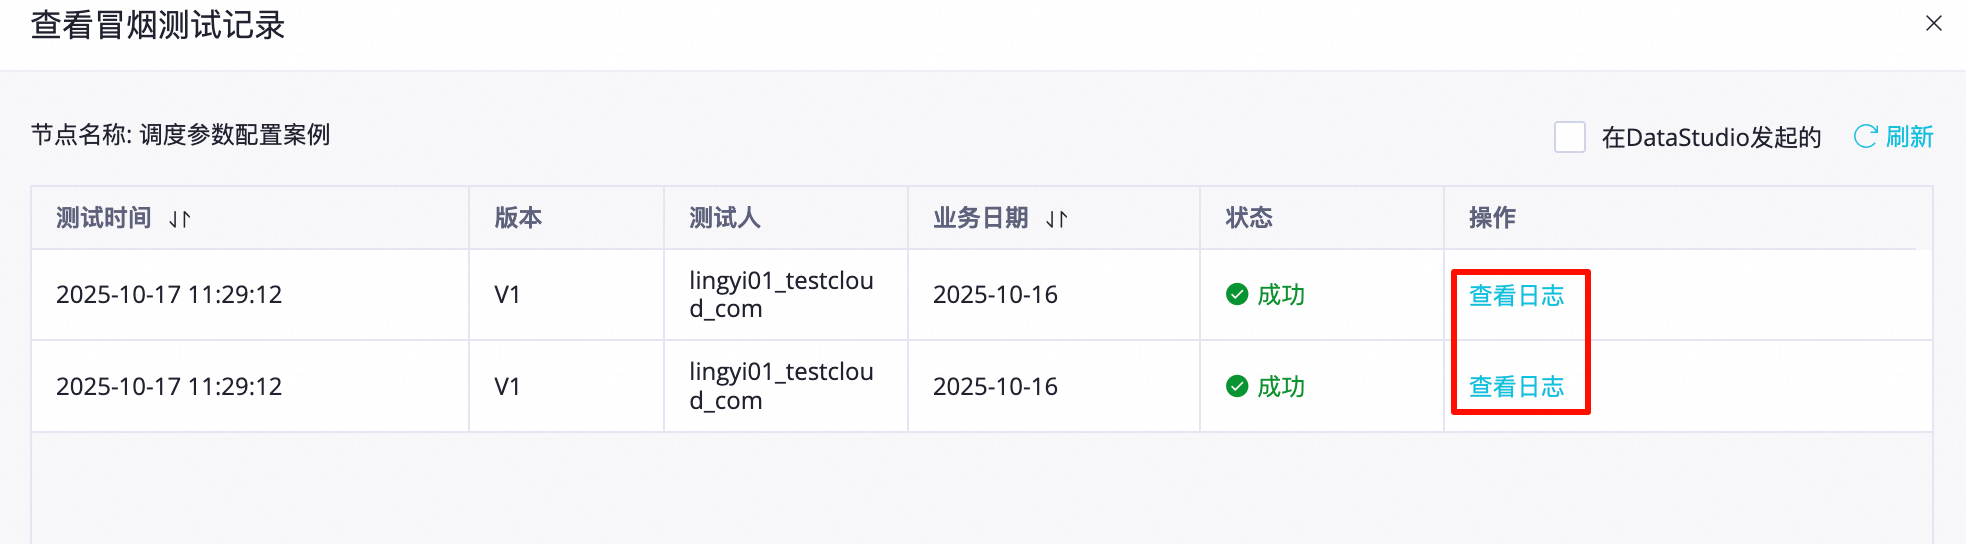Click the 测试人 column header
Image resolution: width=1966 pixels, height=544 pixels.
[725, 218]
